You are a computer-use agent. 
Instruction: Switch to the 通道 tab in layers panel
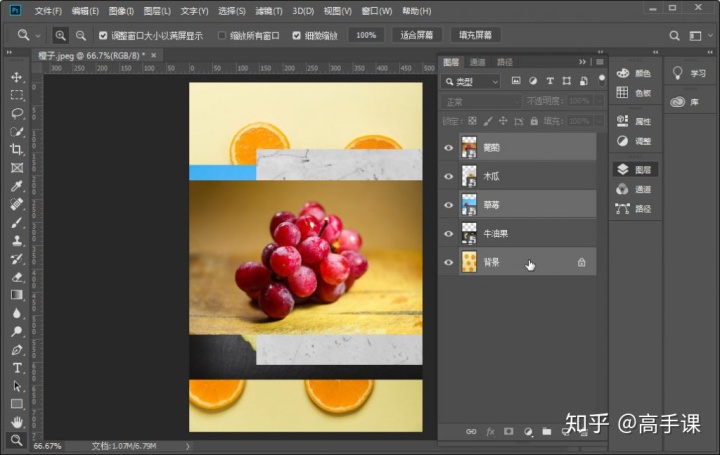coord(477,62)
